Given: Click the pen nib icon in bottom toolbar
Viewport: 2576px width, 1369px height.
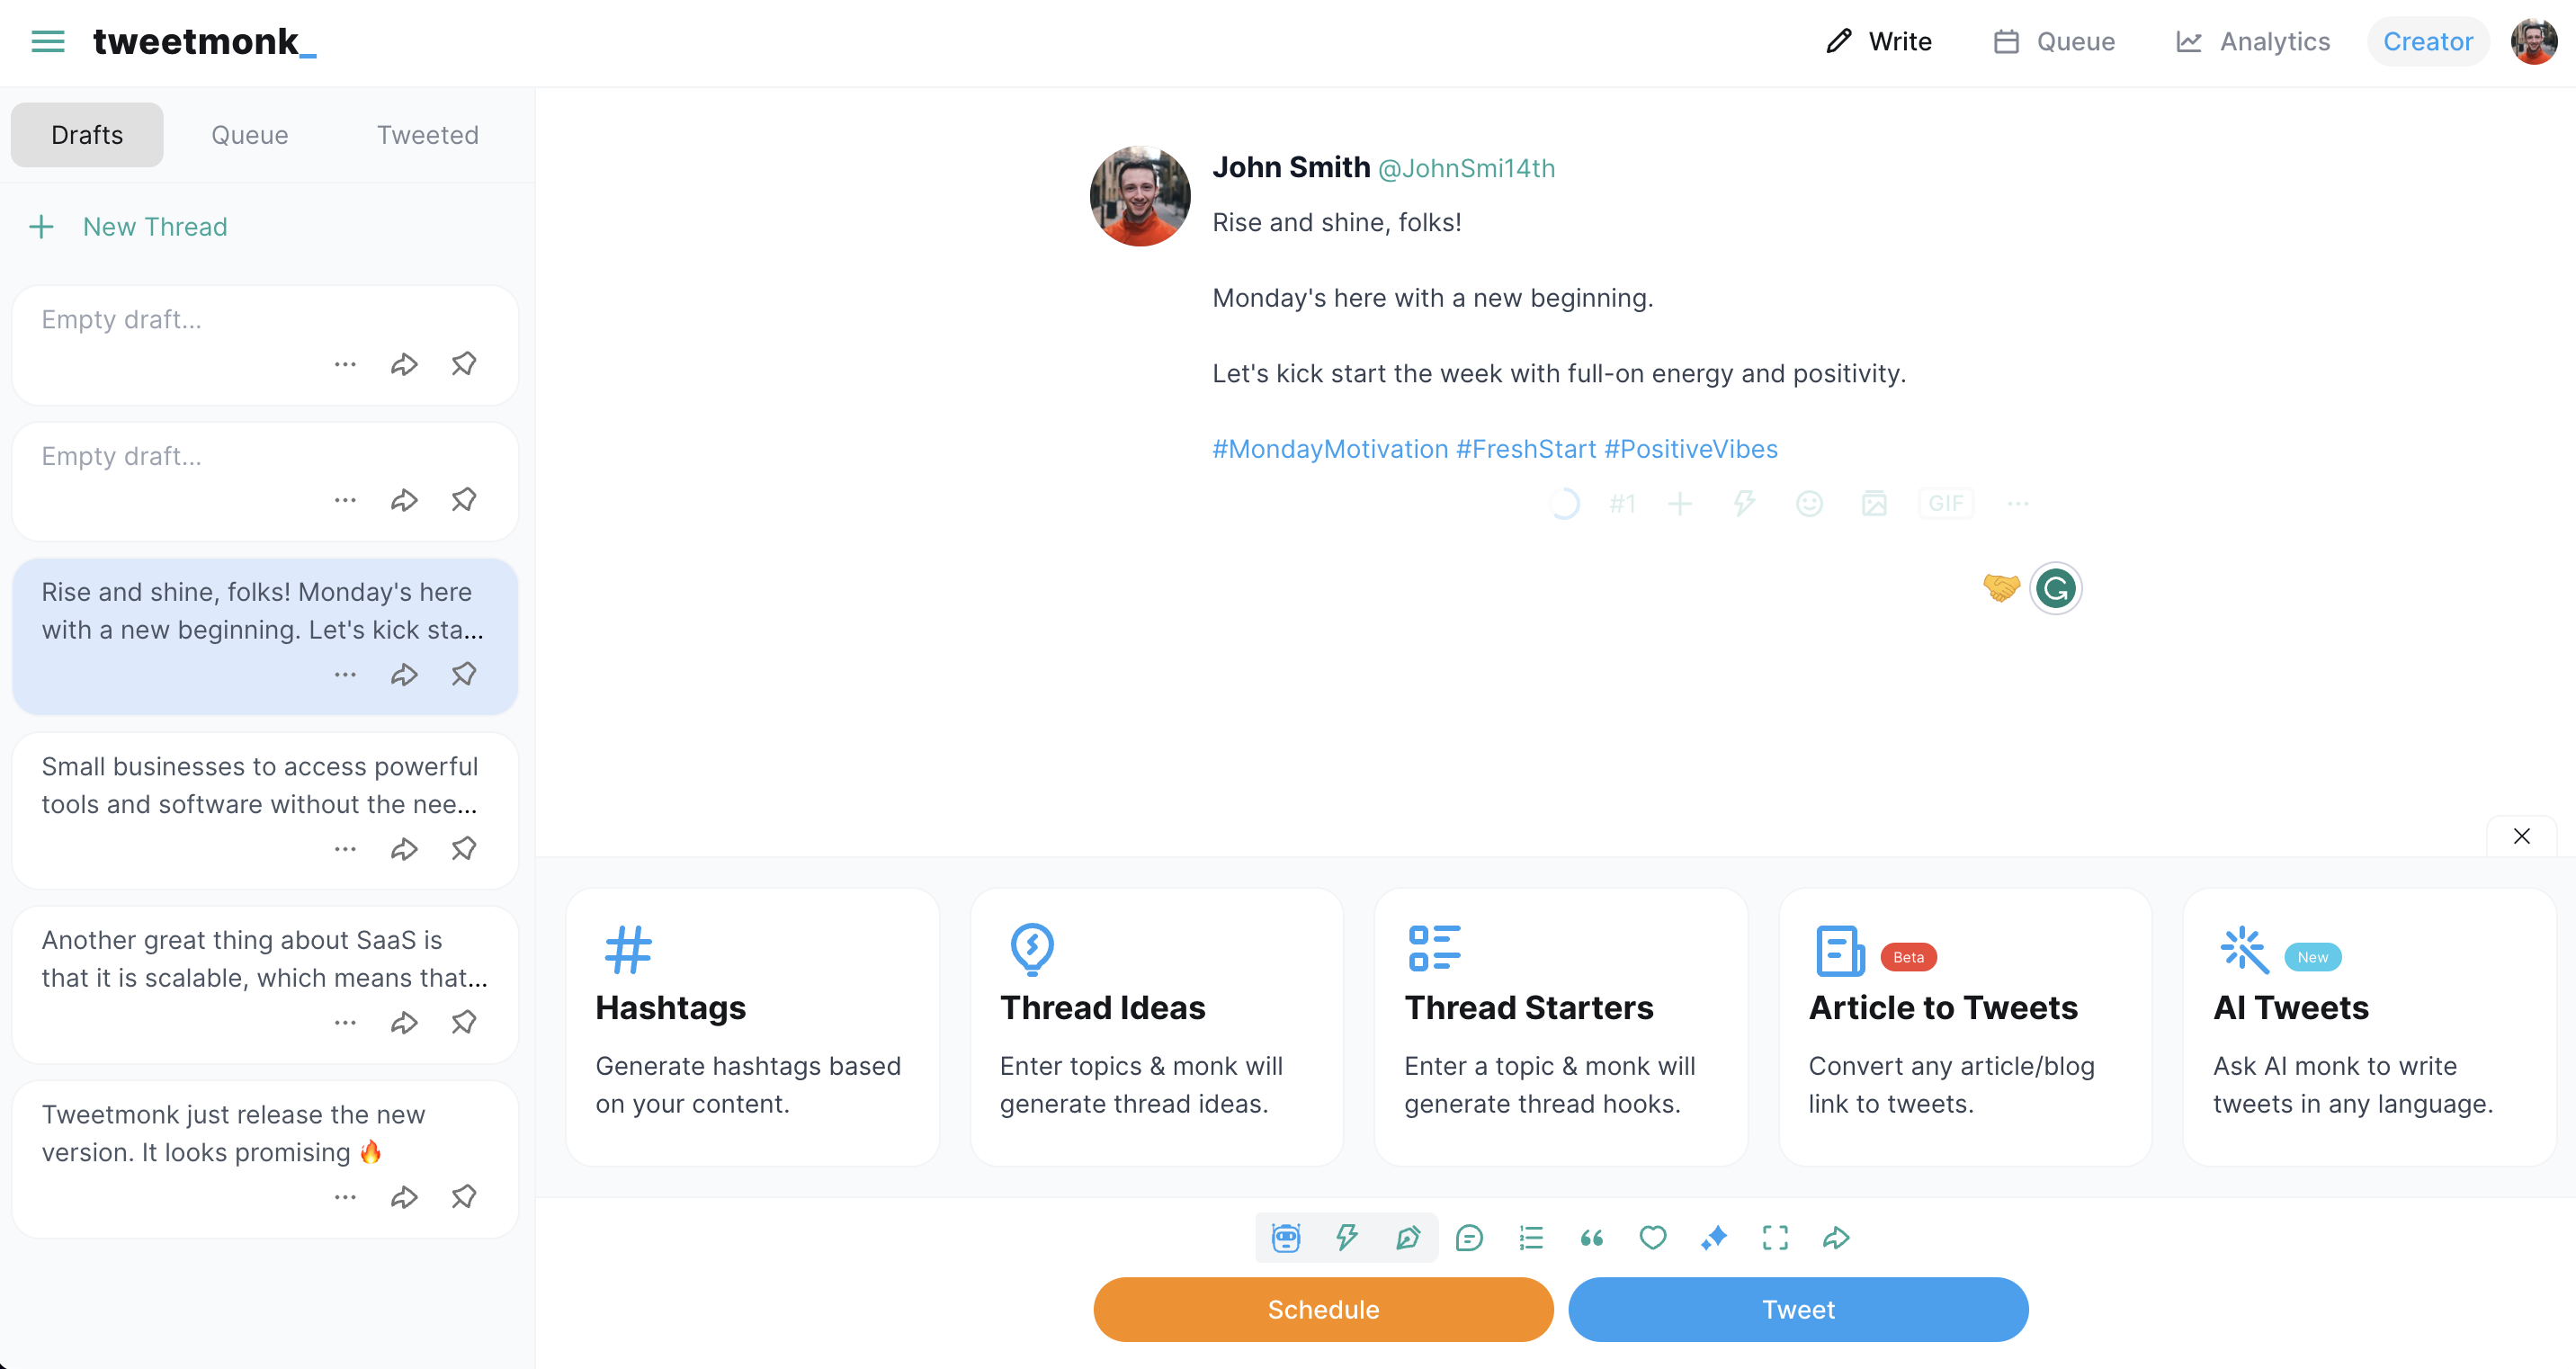Looking at the screenshot, I should coord(1408,1238).
